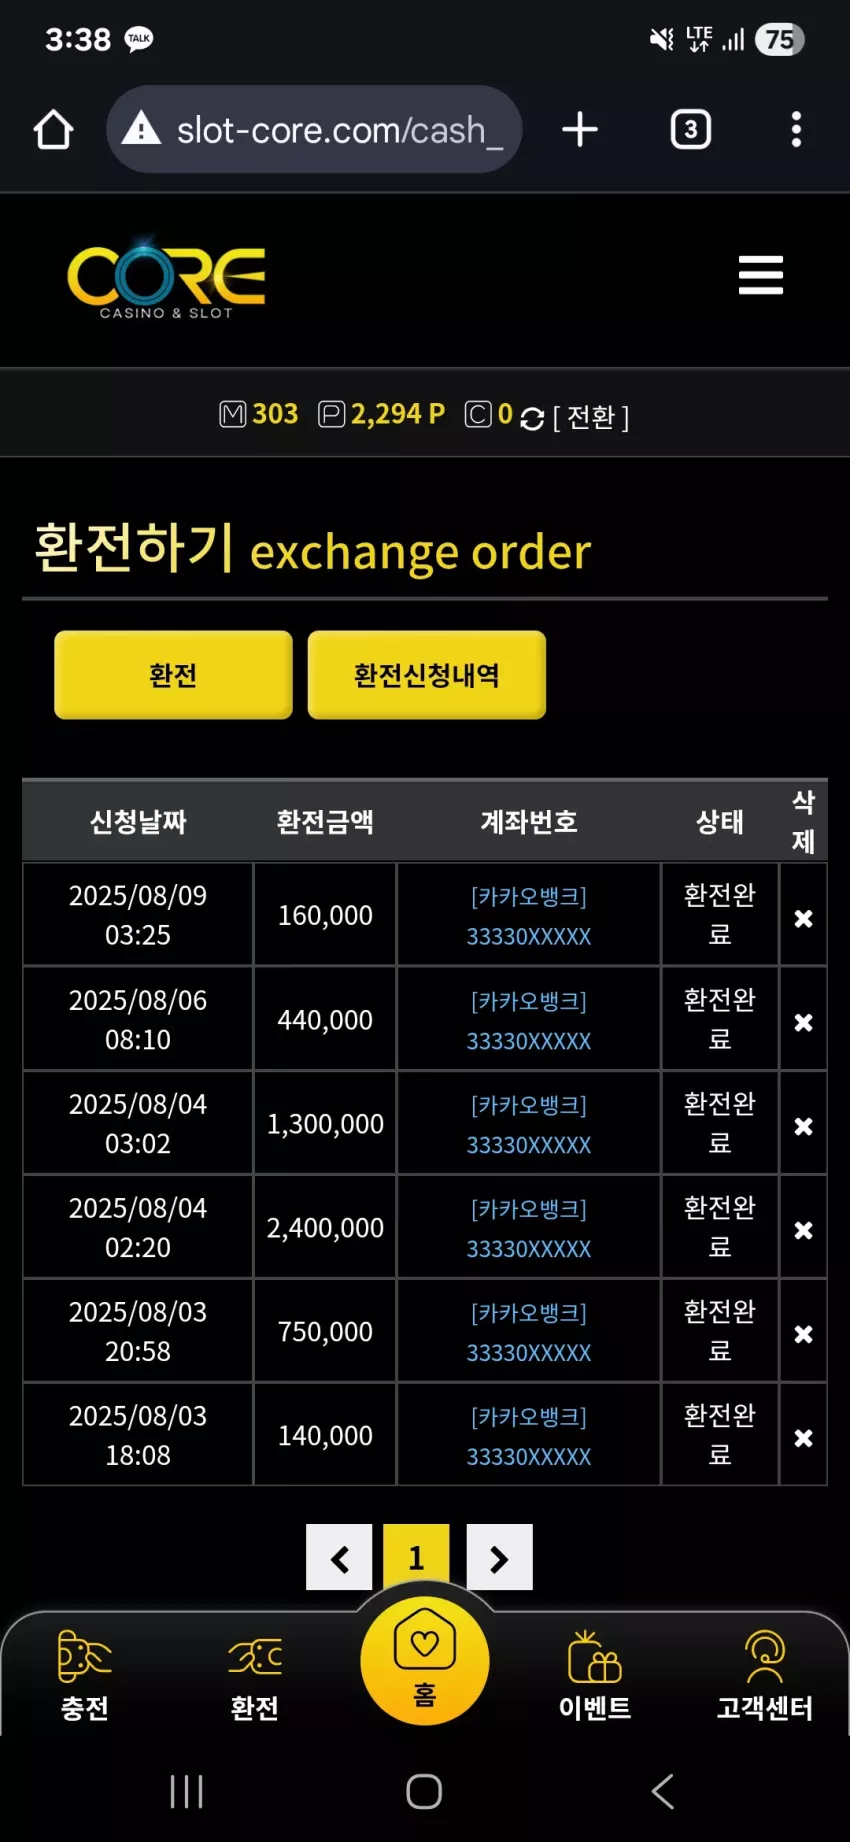Click the [전환] convert link
The image size is (850, 1842).
coord(591,417)
